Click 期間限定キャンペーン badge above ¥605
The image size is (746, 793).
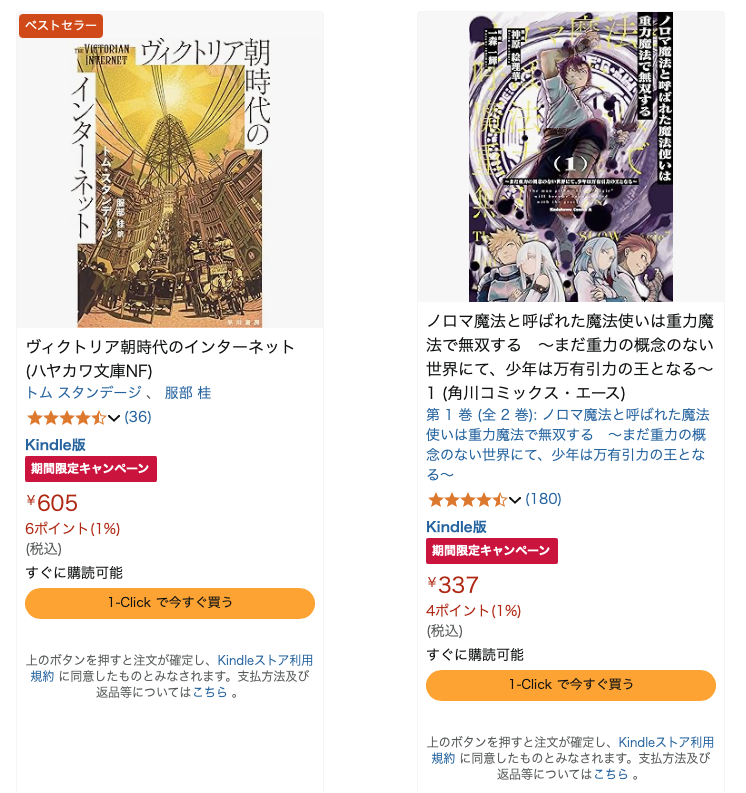coord(91,469)
